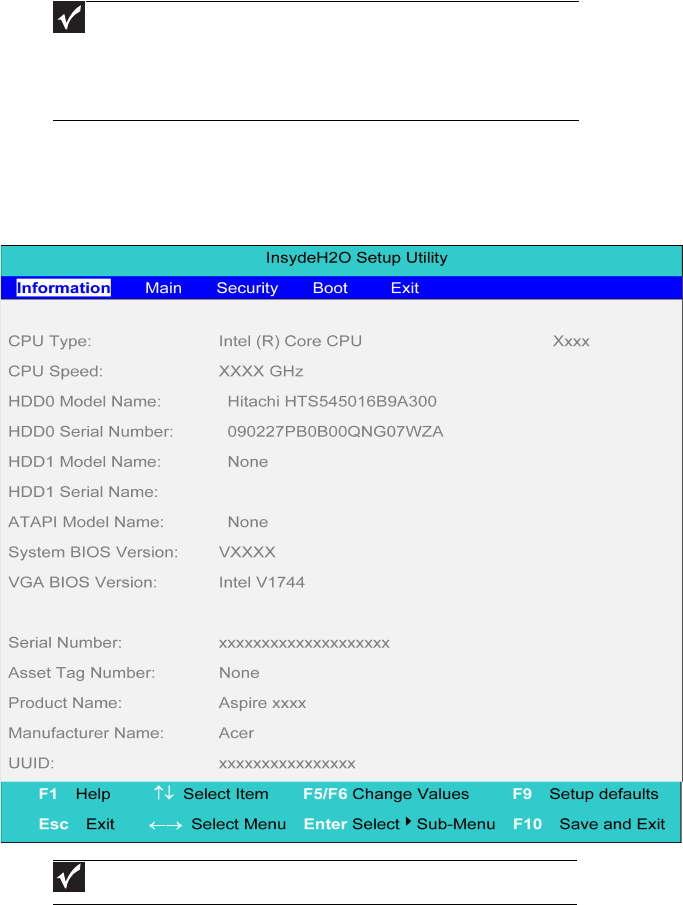683x905 pixels.
Task: Click the 'XXXX GHz' value
Action: [x=261, y=371]
